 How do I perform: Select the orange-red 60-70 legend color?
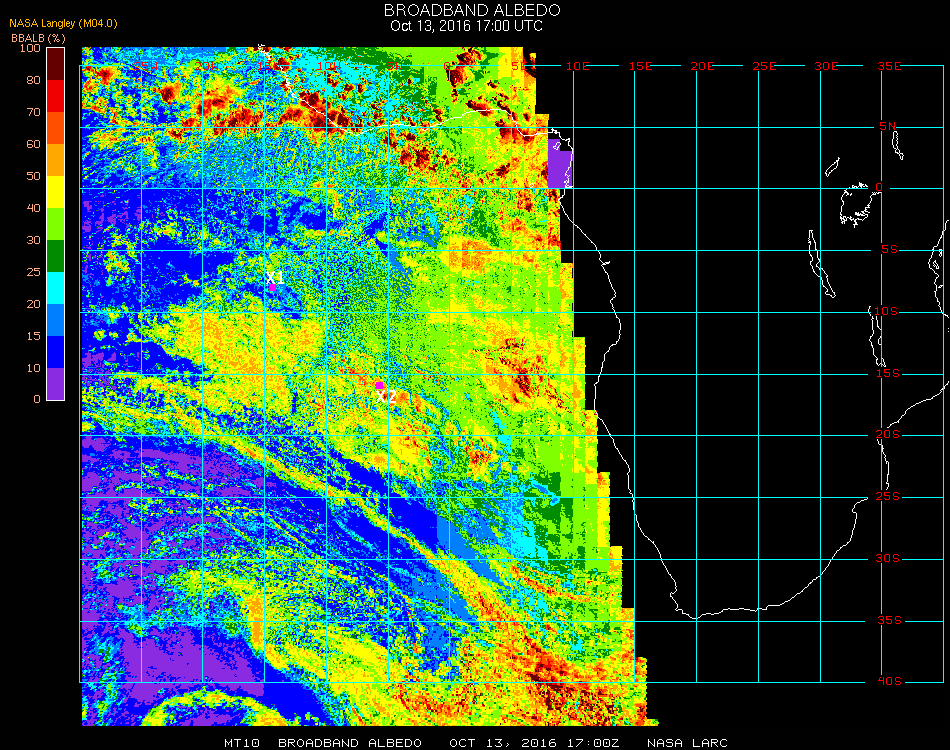[56, 128]
